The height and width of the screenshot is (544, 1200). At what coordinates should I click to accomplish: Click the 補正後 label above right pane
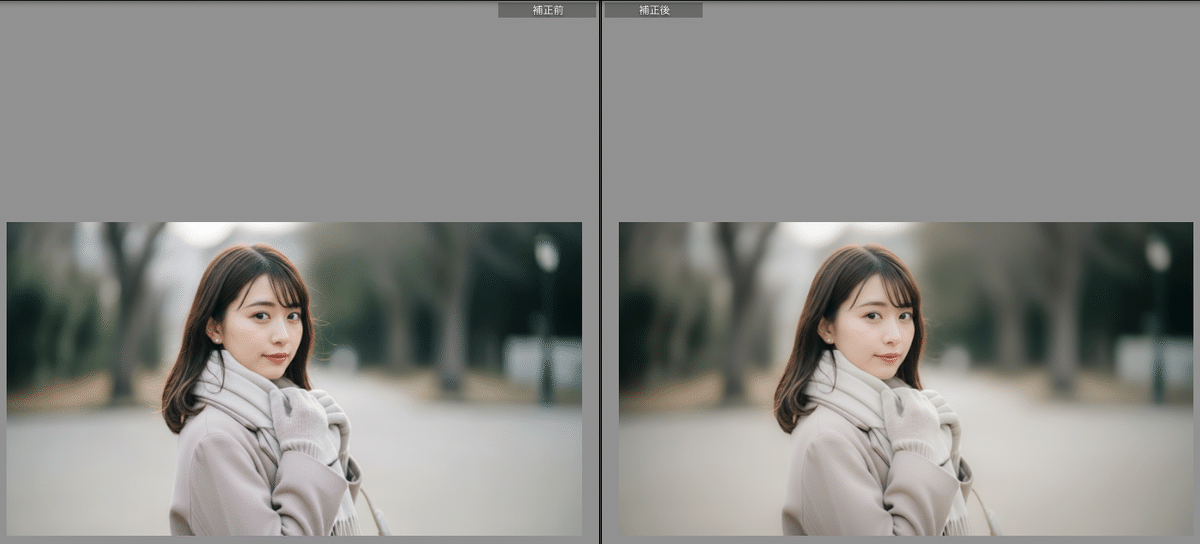653,10
